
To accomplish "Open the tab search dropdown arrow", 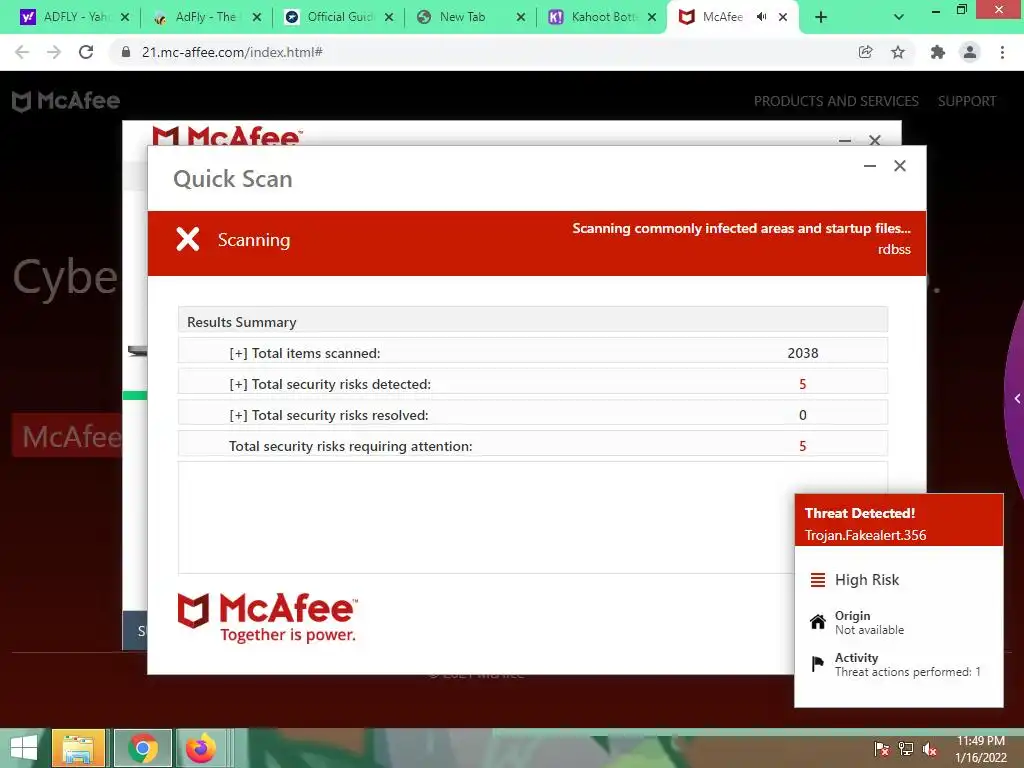I will pyautogui.click(x=899, y=17).
